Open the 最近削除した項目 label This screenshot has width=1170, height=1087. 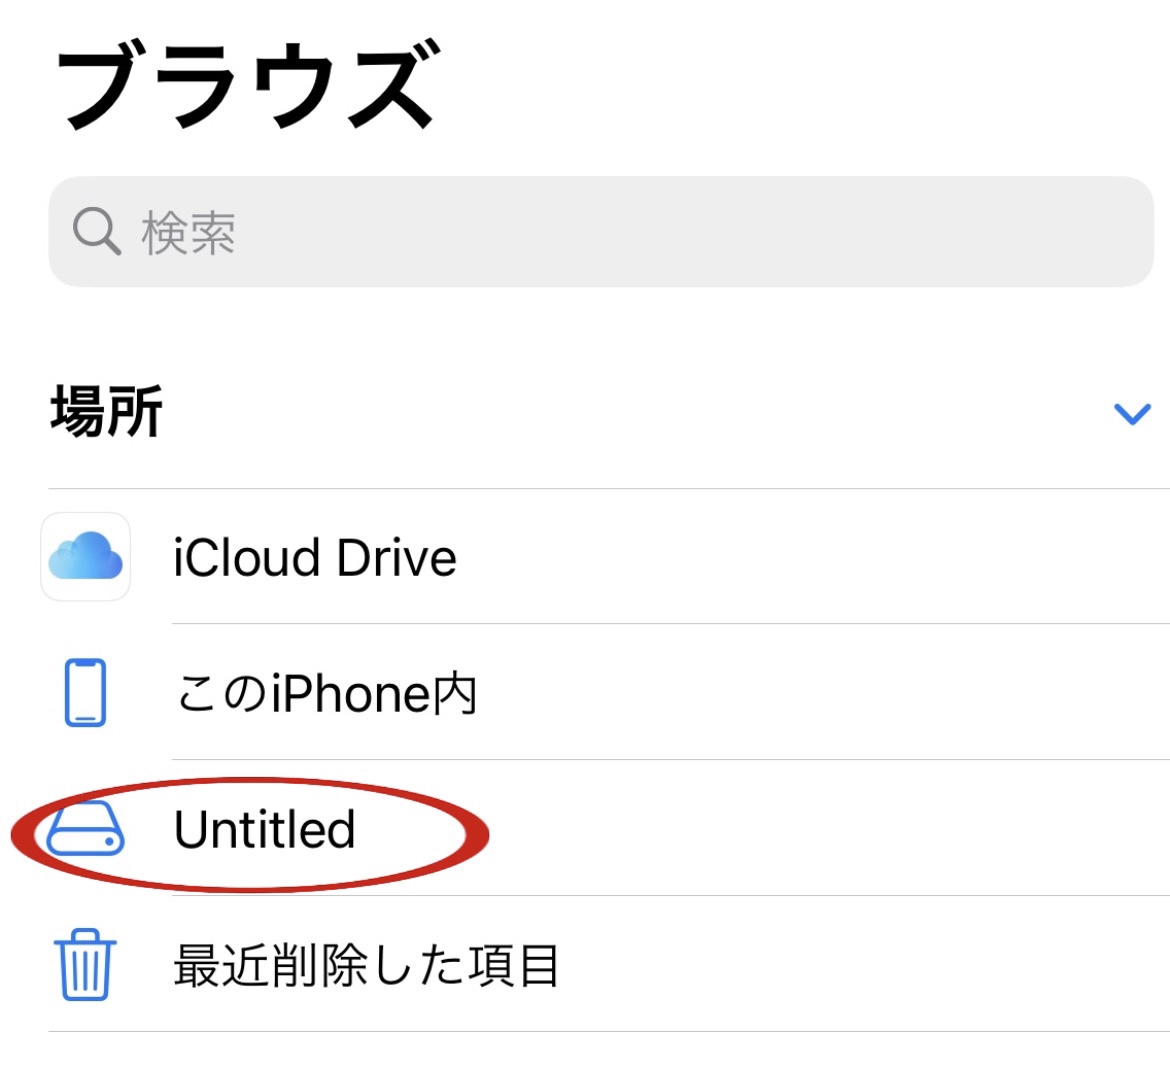tap(365, 966)
